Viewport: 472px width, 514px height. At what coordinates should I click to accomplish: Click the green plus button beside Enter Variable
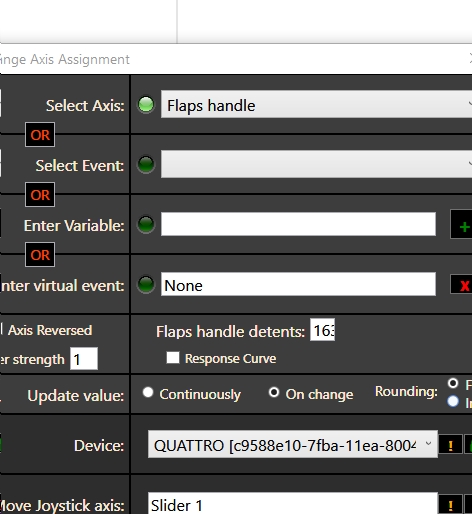click(462, 224)
